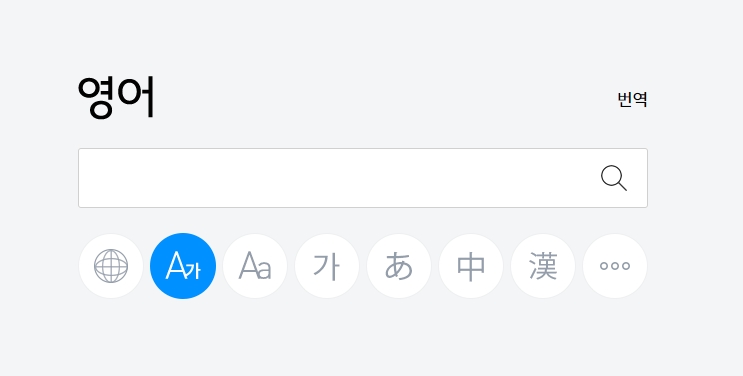Switch to the Aa English-English dictionary
Screen dimensions: 743x376
coord(255,266)
